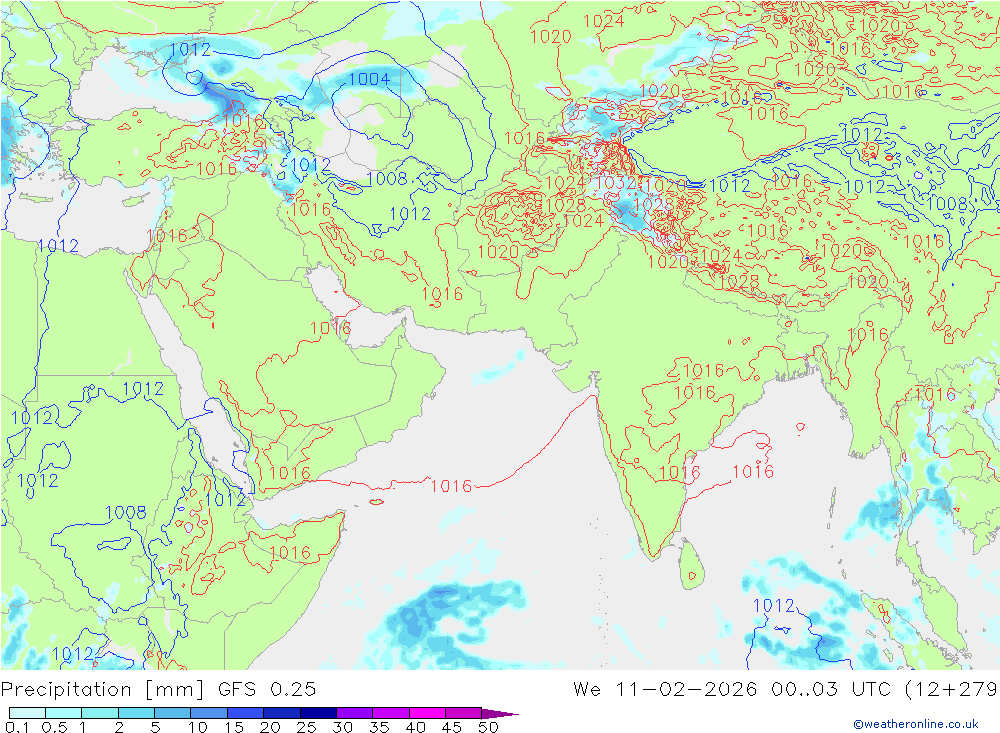1000x733 pixels.
Task: Pick the legend swatch between 30 and 35
Action: 355,713
